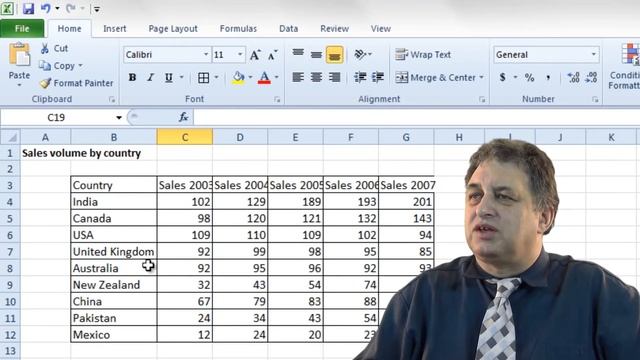Open the Alignment dialog launcher

pos(482,100)
